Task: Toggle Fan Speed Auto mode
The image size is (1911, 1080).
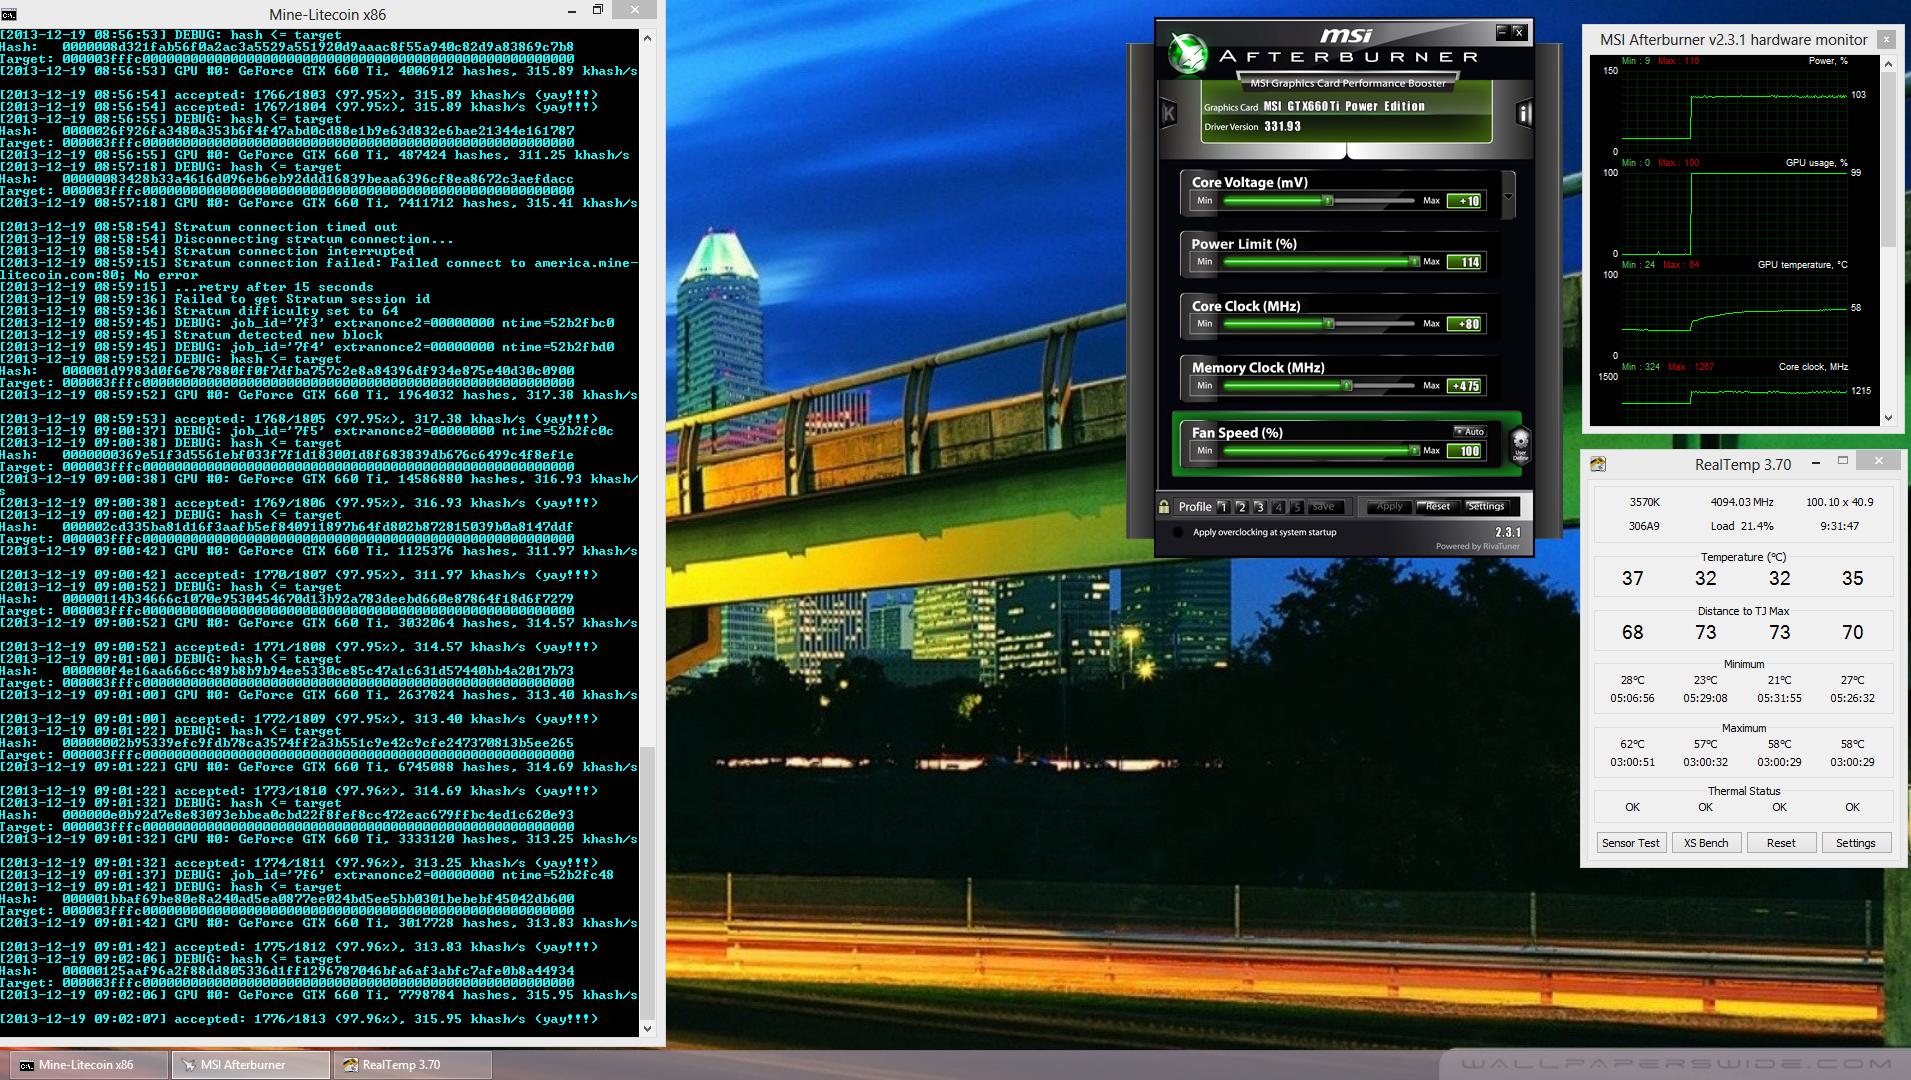Action: [1469, 432]
